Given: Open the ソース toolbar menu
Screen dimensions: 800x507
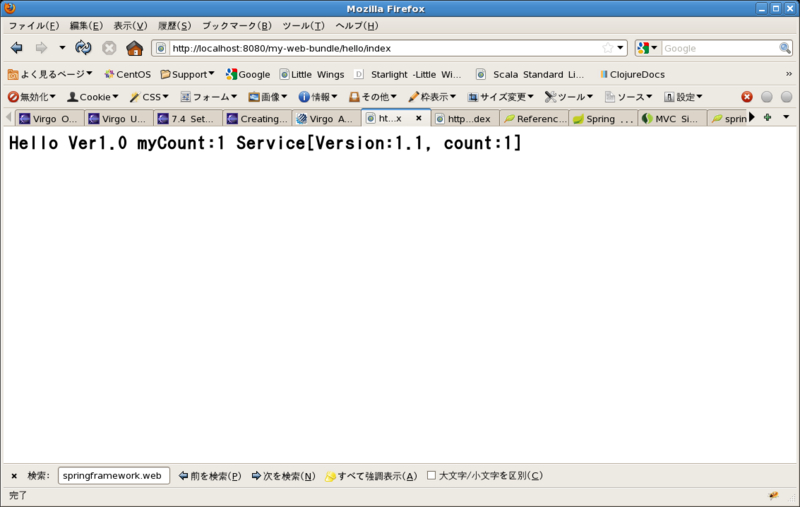Looking at the screenshot, I should (628, 97).
